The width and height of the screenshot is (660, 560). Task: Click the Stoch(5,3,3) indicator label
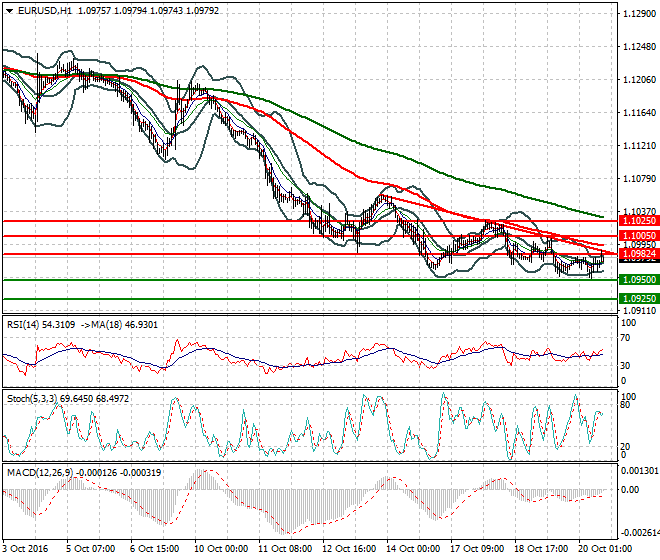[32, 398]
